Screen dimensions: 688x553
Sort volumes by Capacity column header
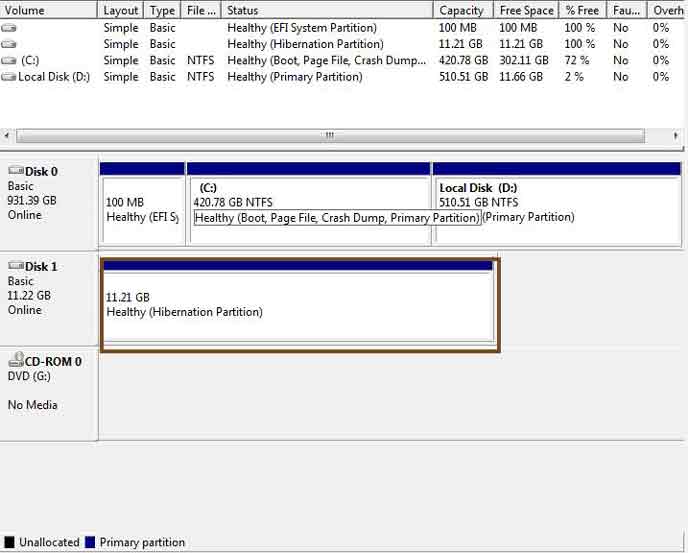[463, 10]
